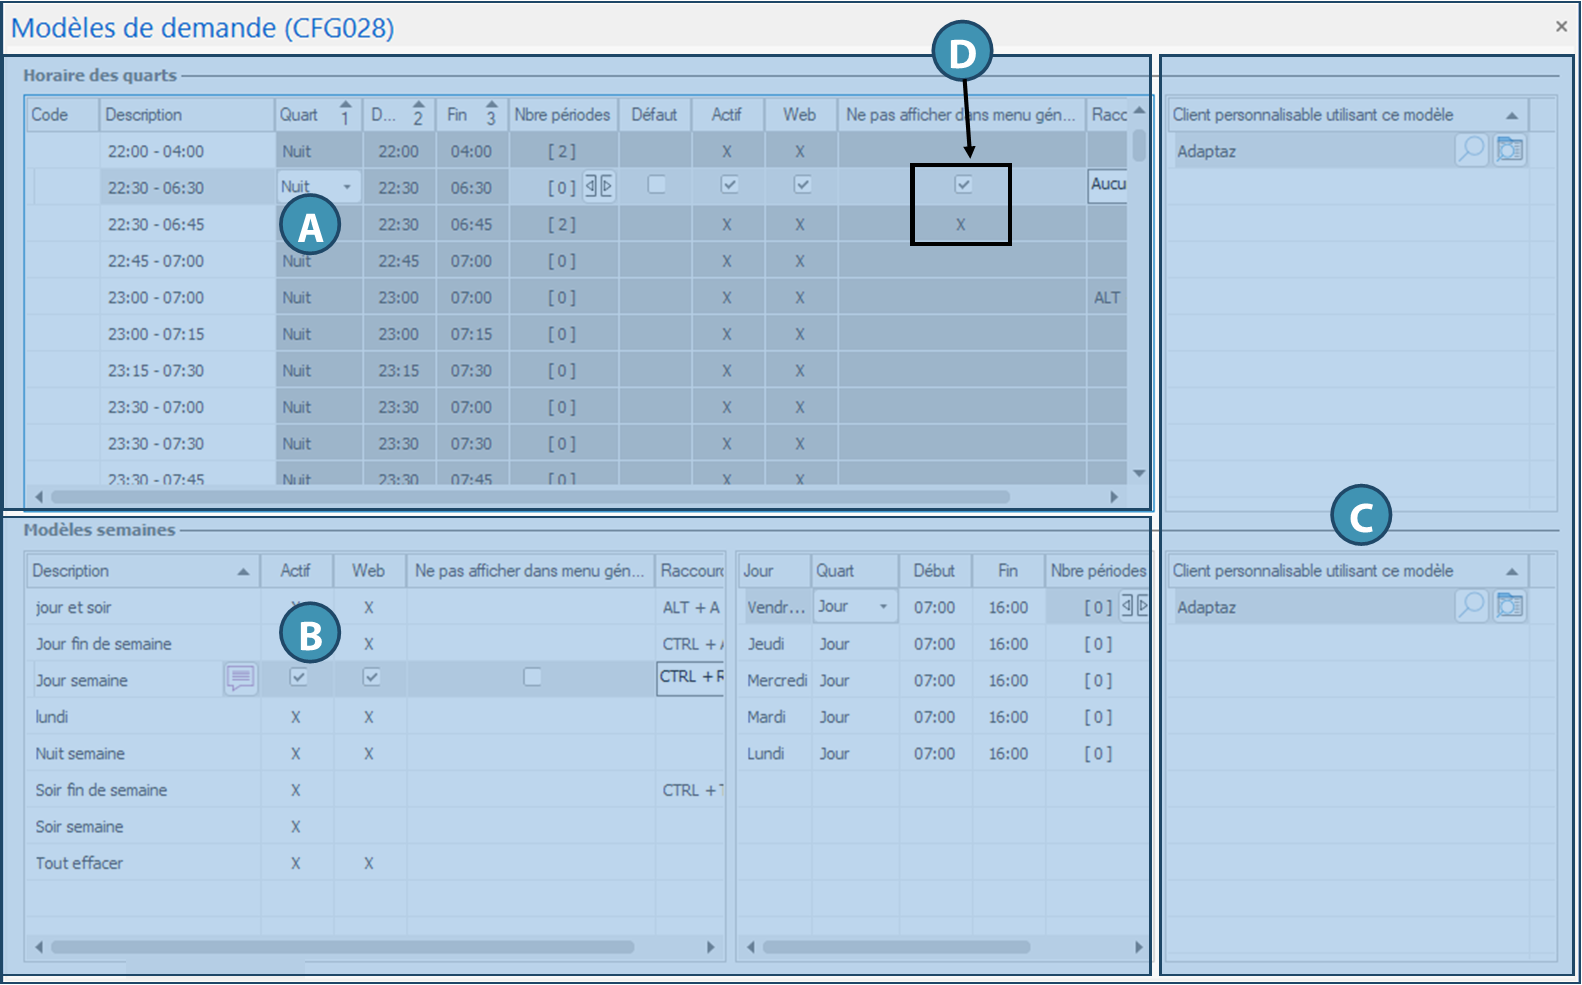Click left arrow icon in Vendredi periods cell

(1127, 606)
